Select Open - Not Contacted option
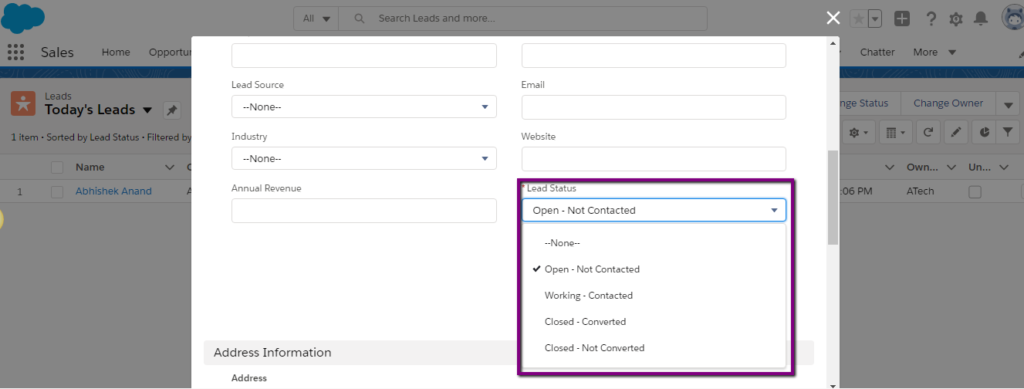1024x389 pixels. click(654, 269)
